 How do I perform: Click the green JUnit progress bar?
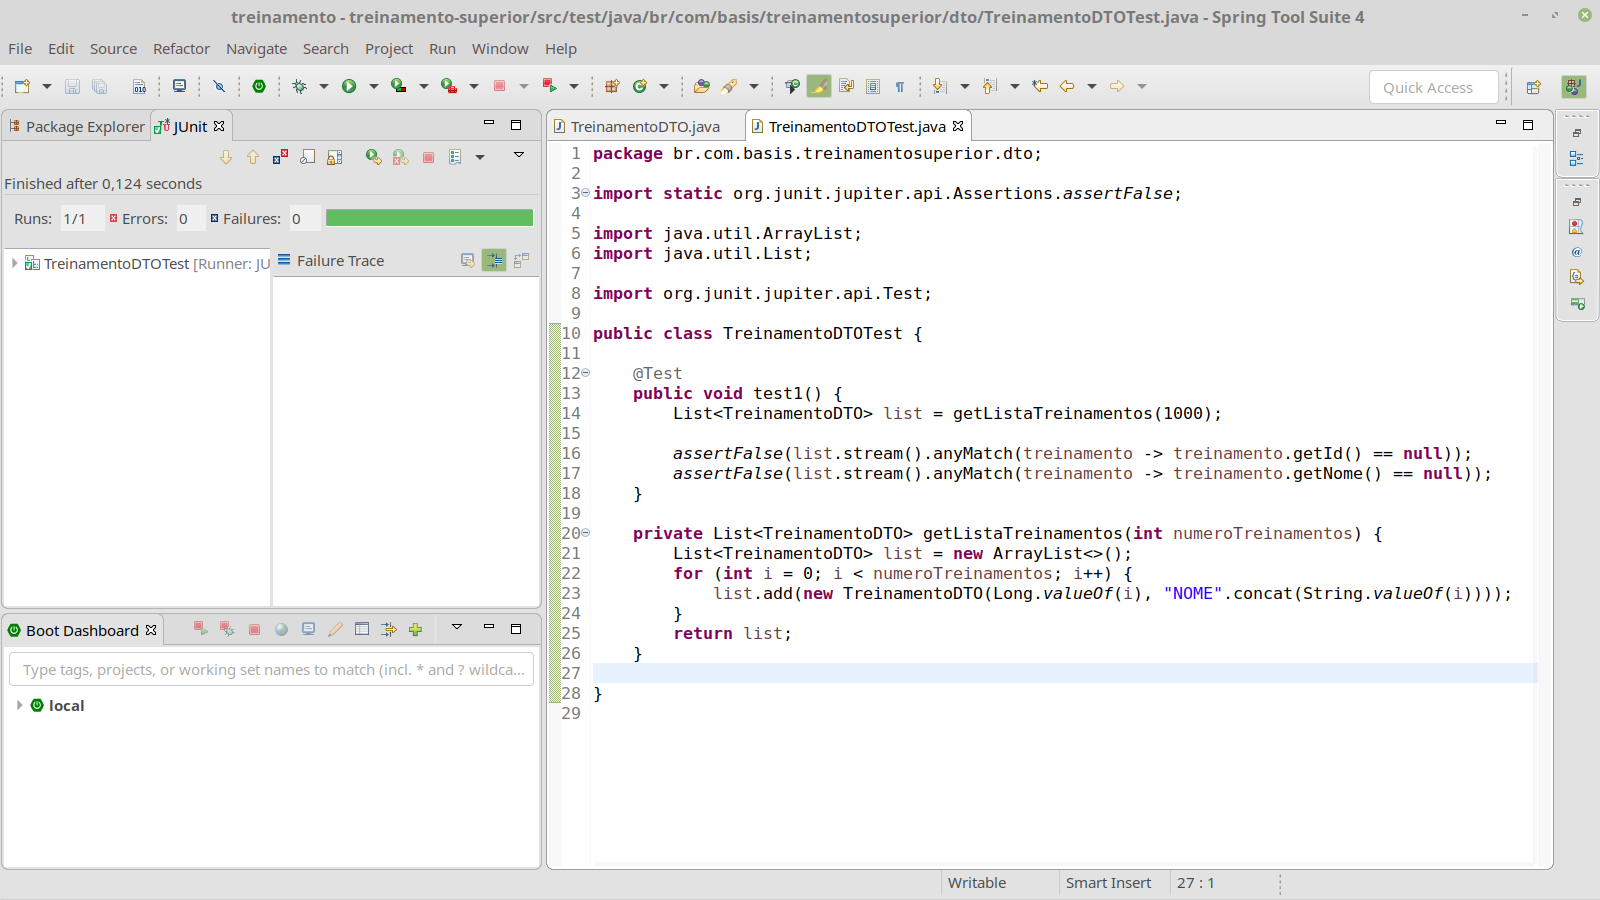(x=429, y=218)
